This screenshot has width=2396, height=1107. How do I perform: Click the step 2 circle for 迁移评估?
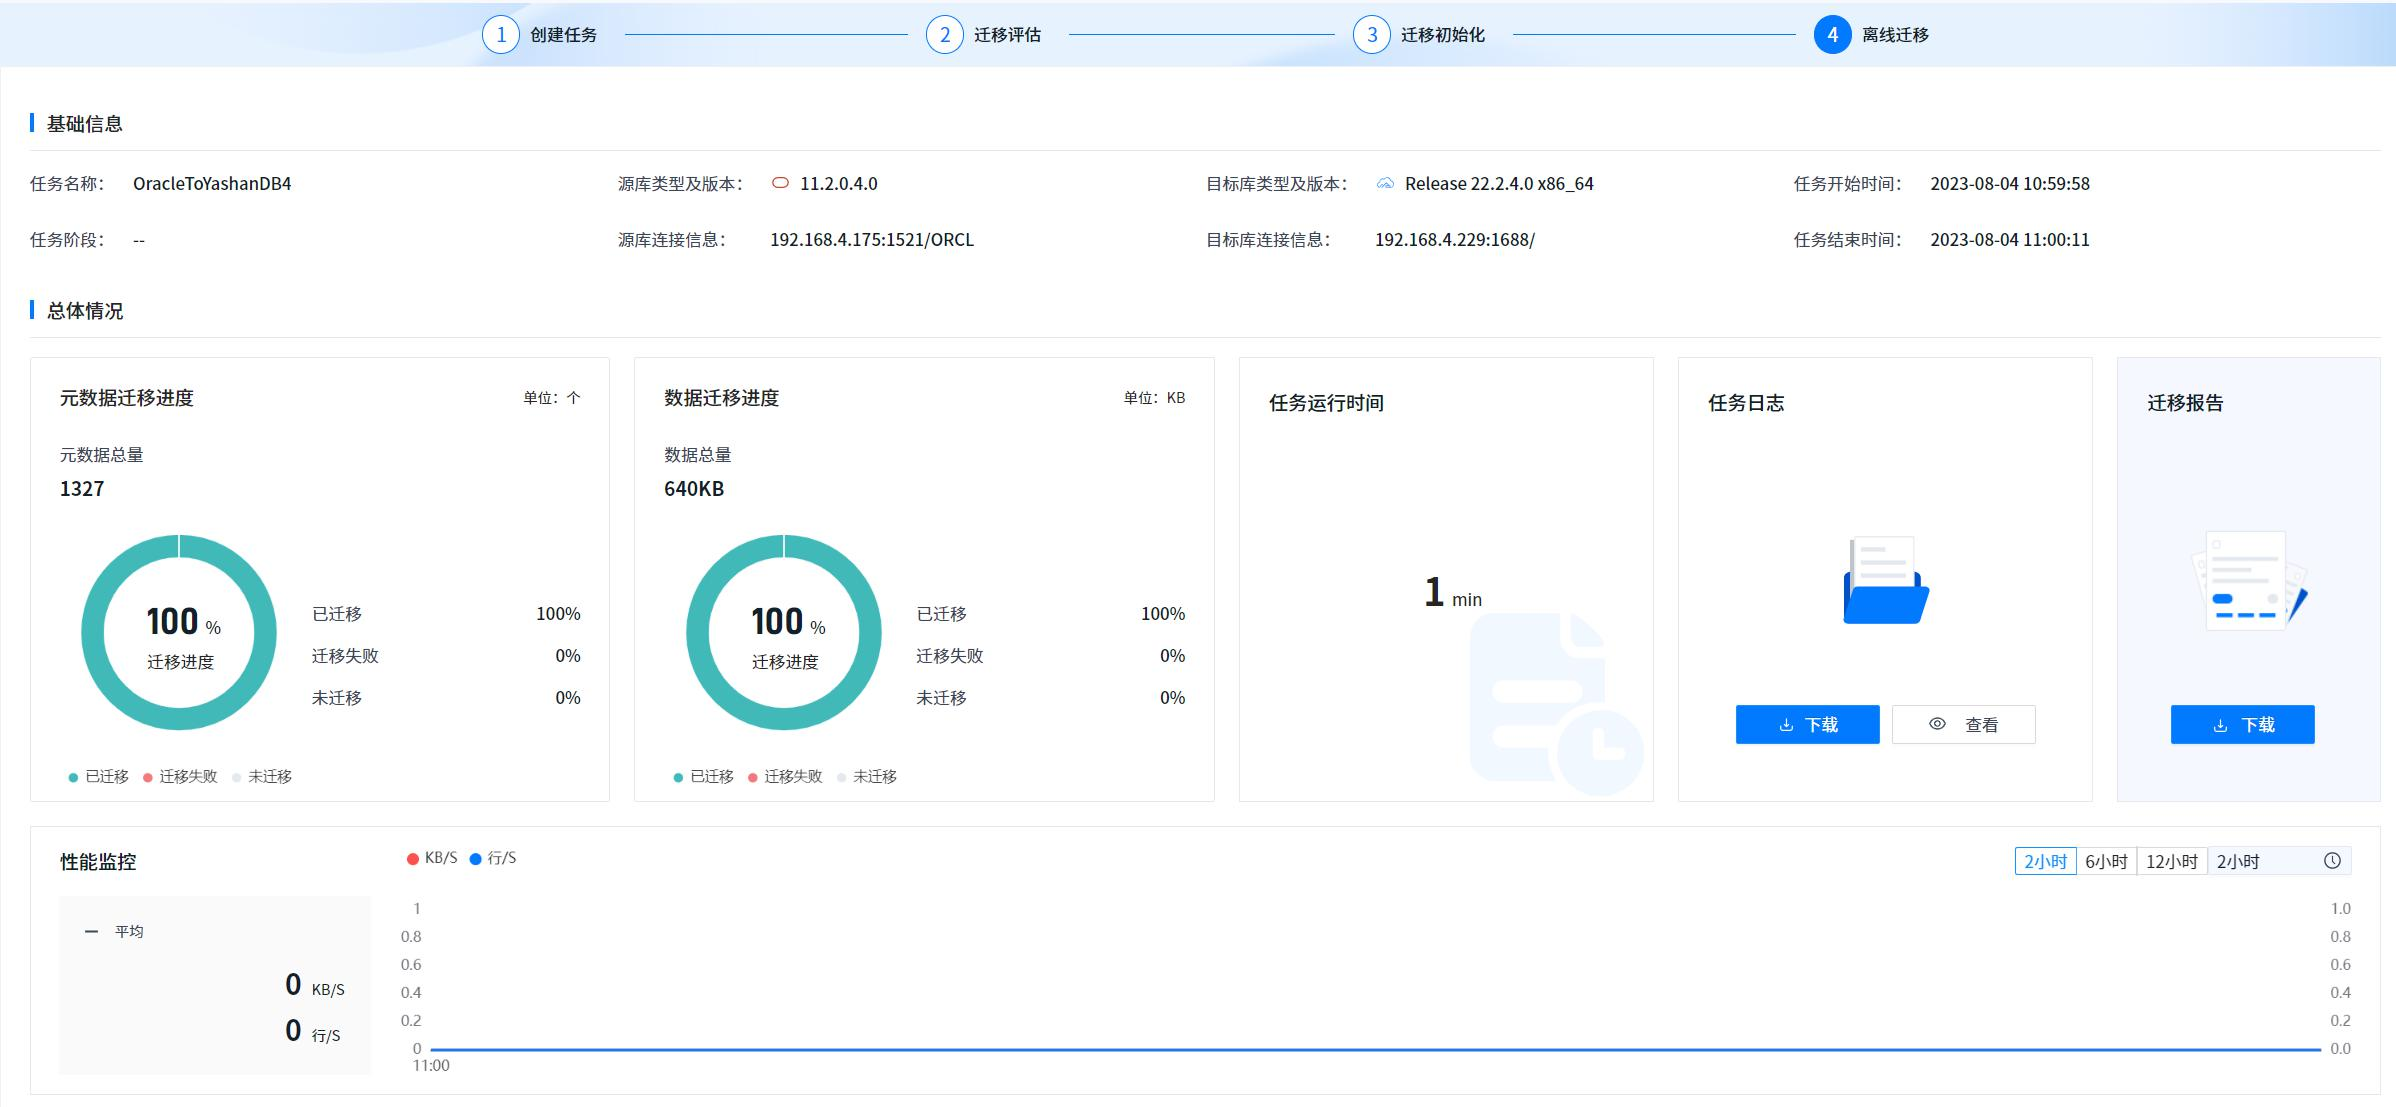pos(944,35)
